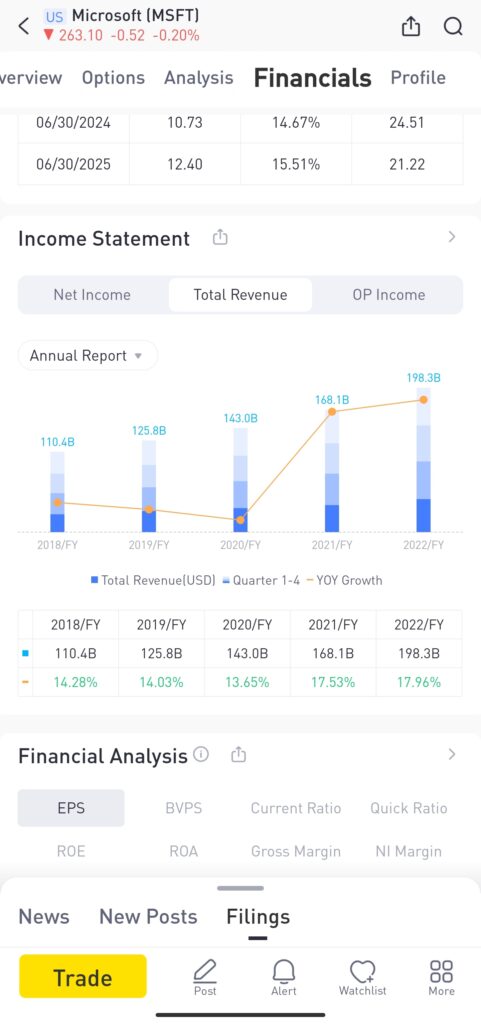Select the Quick Ratio metric

[x=409, y=808]
